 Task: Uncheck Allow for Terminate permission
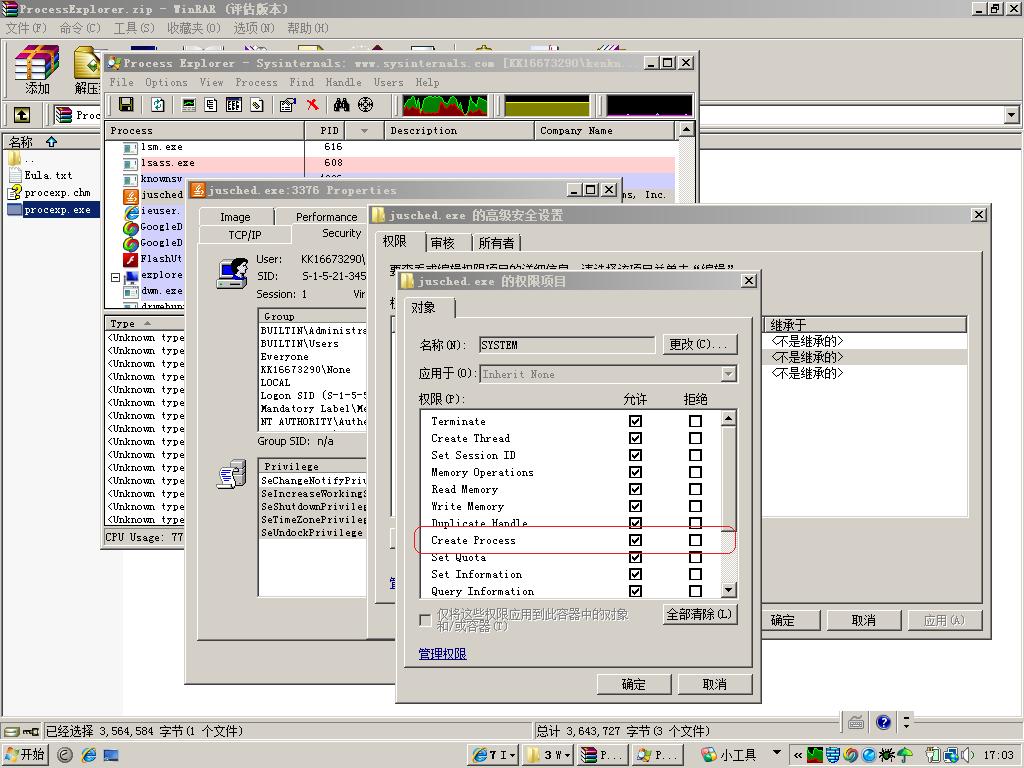coord(635,421)
